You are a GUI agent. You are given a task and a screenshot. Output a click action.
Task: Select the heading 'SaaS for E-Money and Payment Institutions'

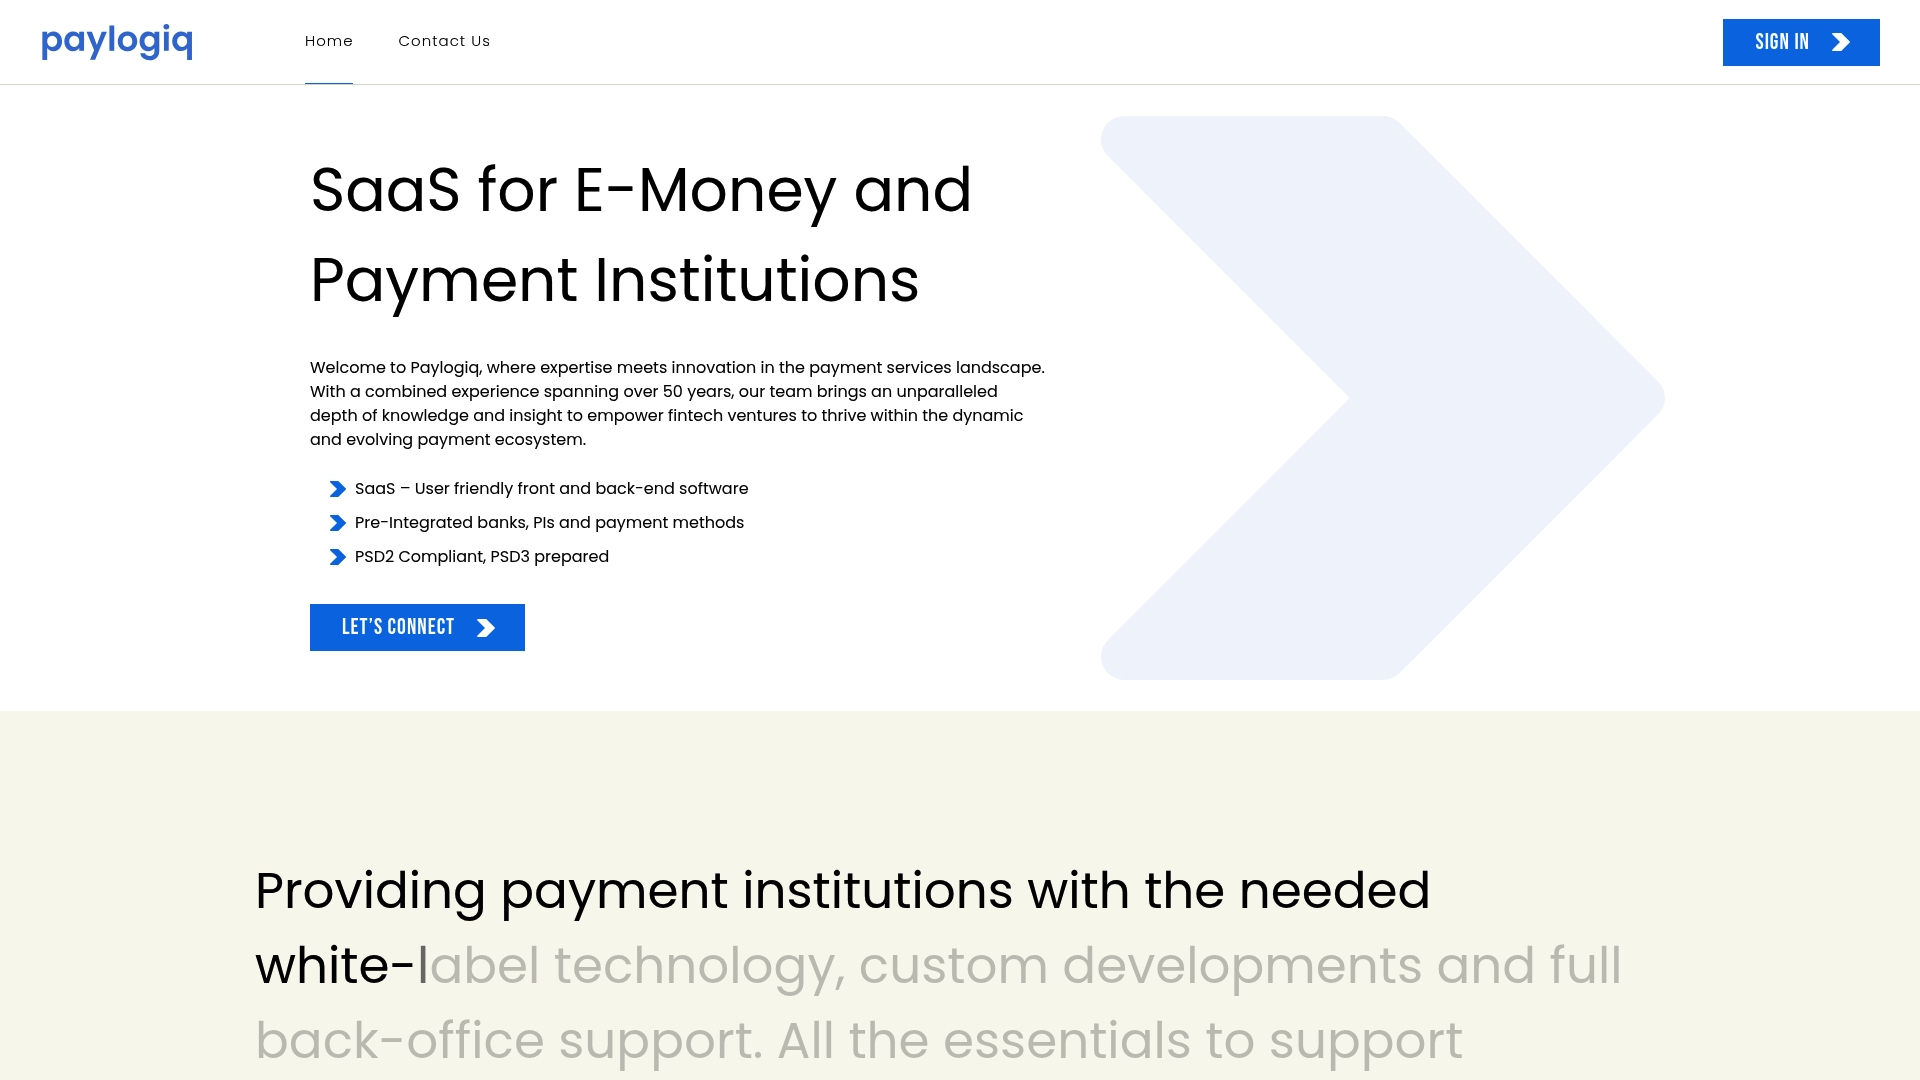pyautogui.click(x=641, y=235)
